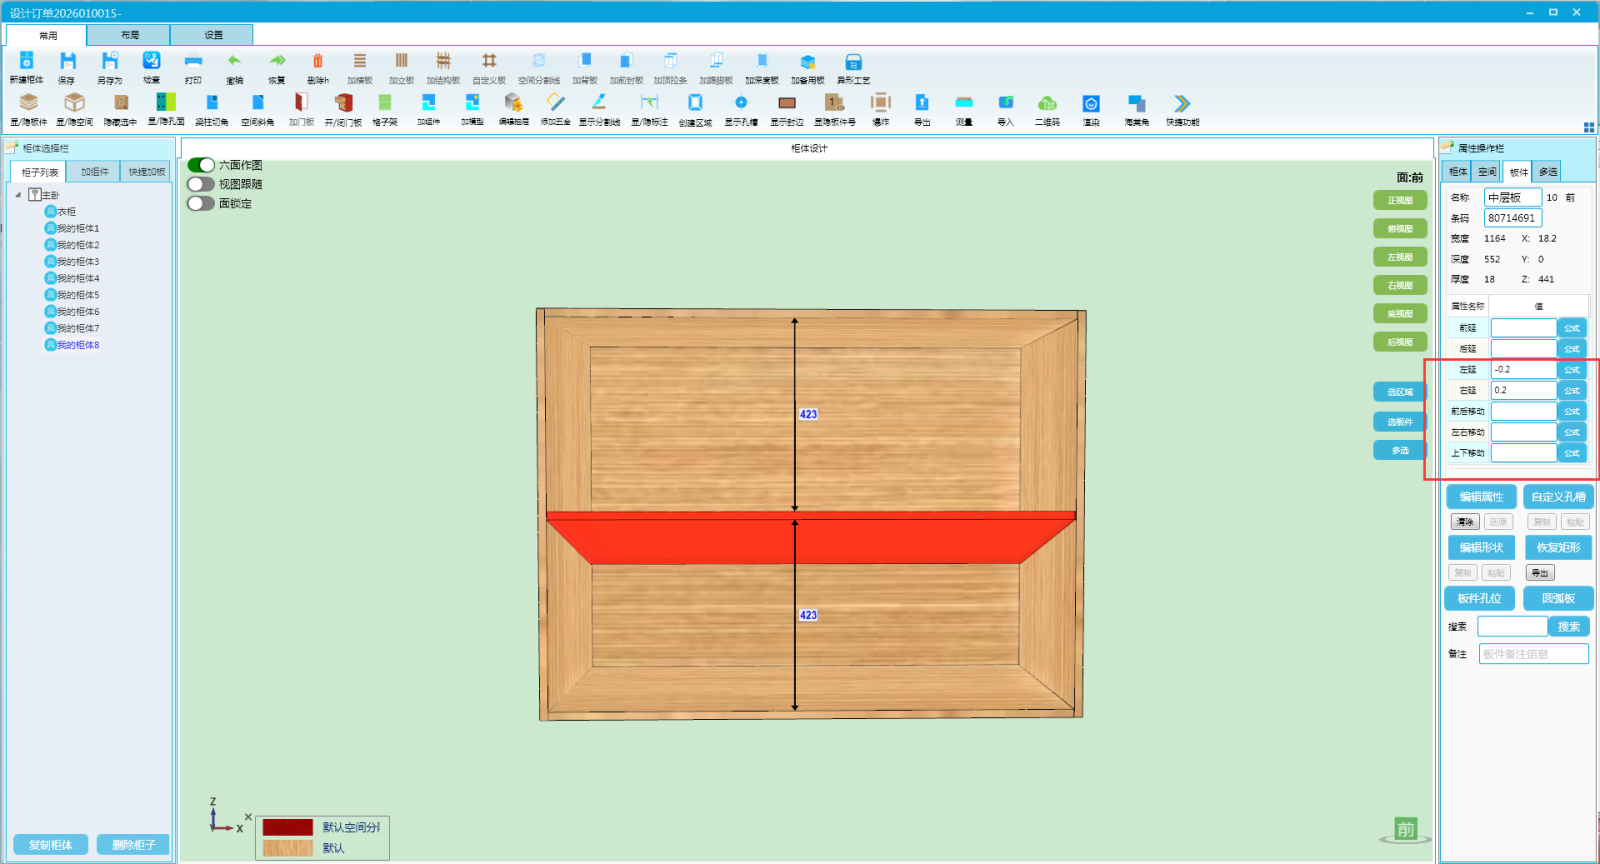Click the 渲染 (render) icon
The image size is (1600, 864).
coord(1091,104)
